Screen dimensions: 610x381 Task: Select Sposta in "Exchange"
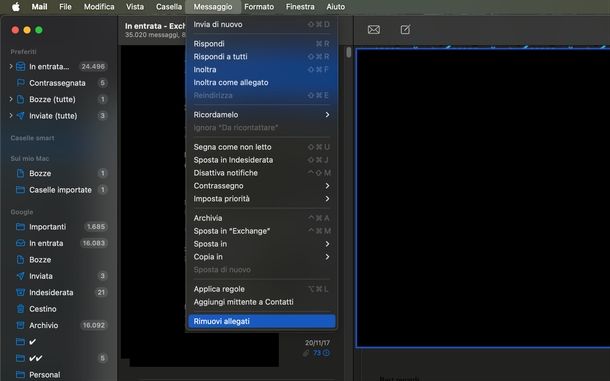point(261,231)
